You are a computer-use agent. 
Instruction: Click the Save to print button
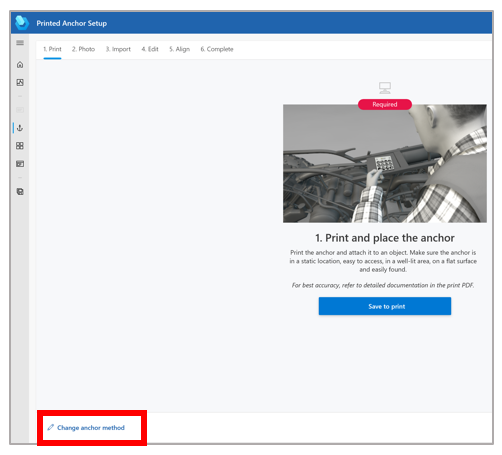point(385,306)
